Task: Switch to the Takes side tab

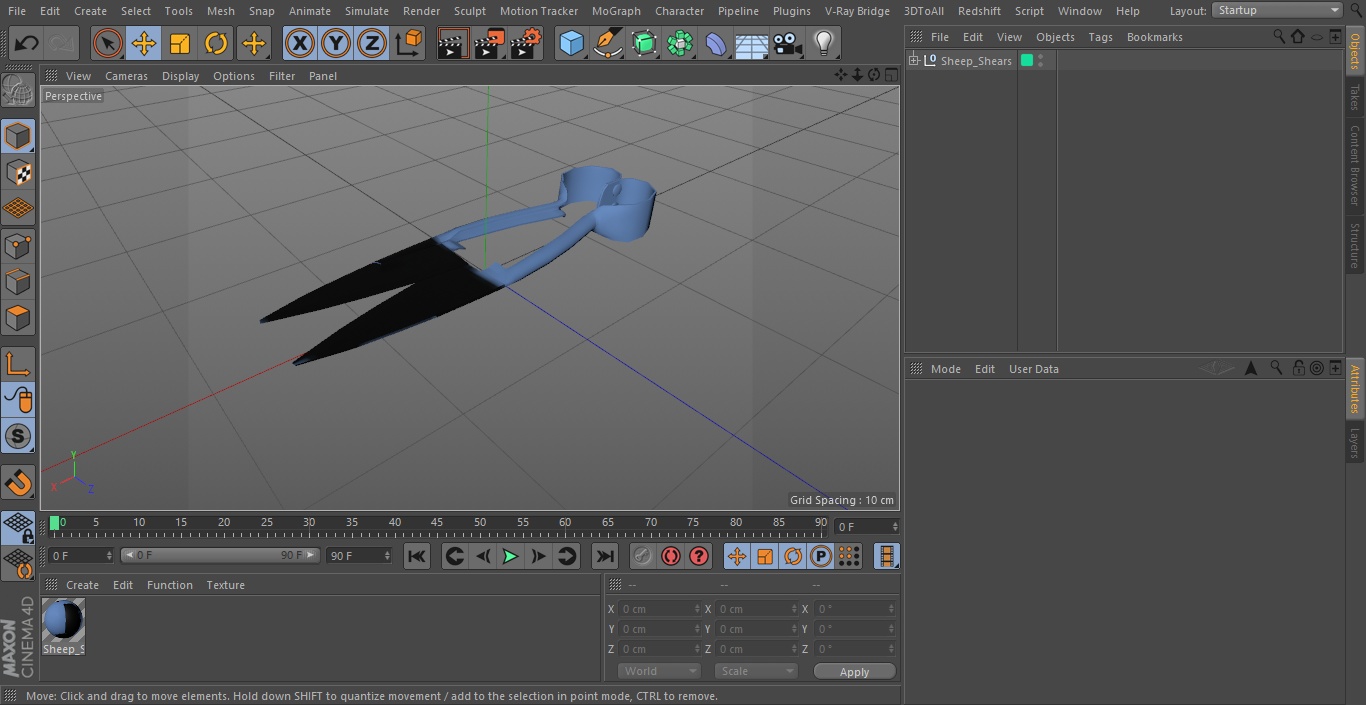Action: click(x=1355, y=97)
